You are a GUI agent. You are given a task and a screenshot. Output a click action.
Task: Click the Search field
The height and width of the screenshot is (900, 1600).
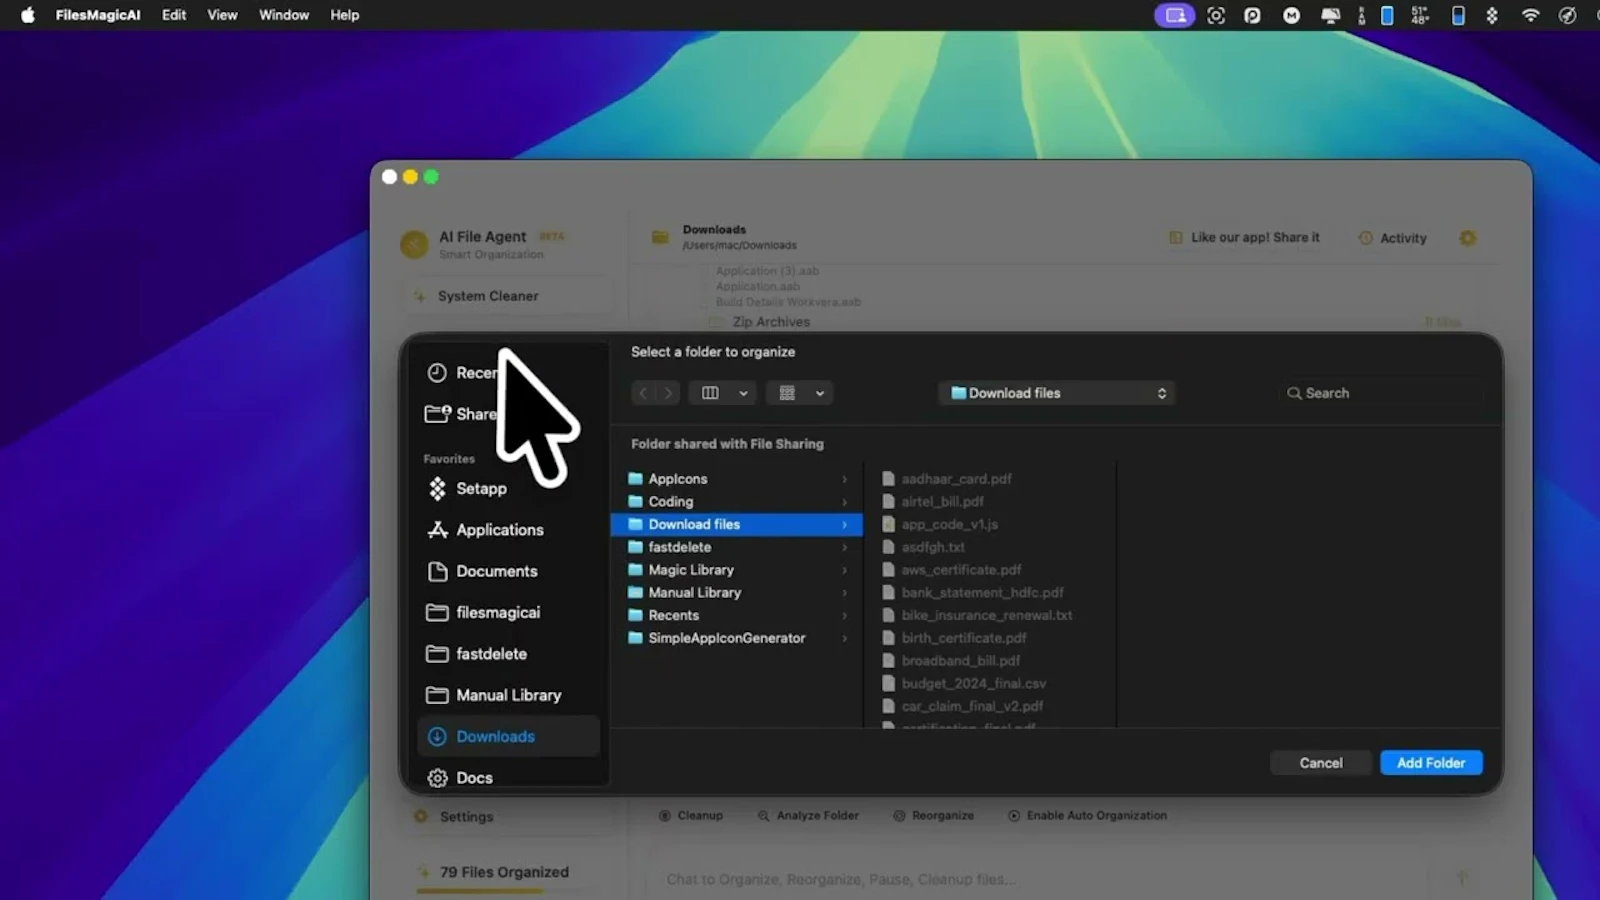tap(1380, 393)
